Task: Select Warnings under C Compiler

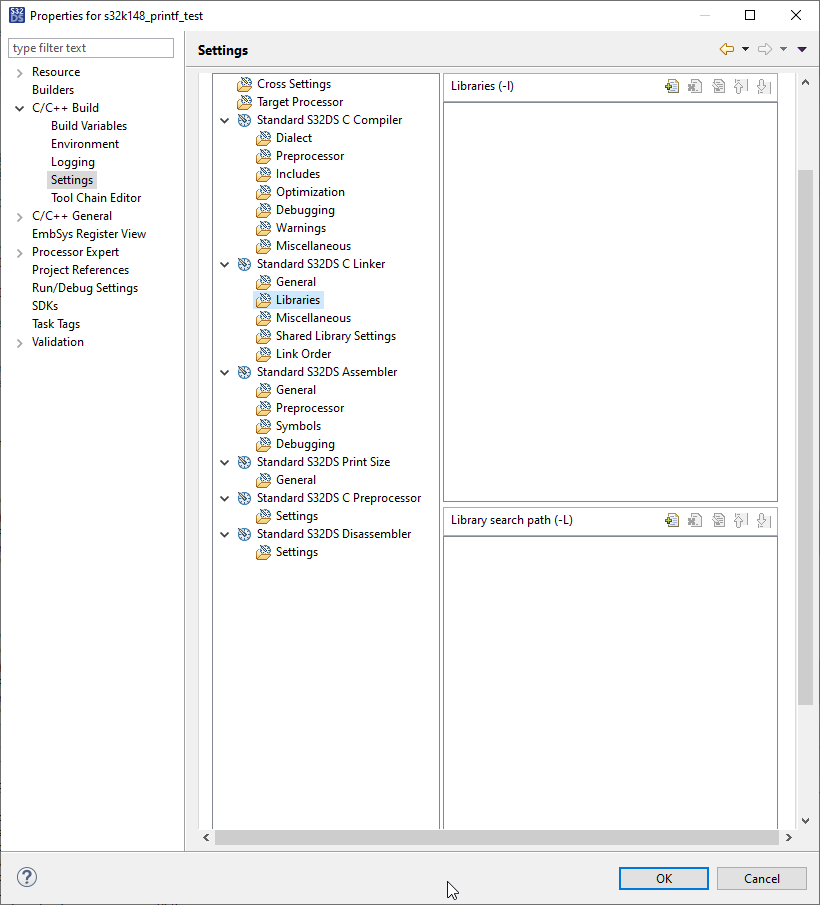Action: (x=301, y=228)
